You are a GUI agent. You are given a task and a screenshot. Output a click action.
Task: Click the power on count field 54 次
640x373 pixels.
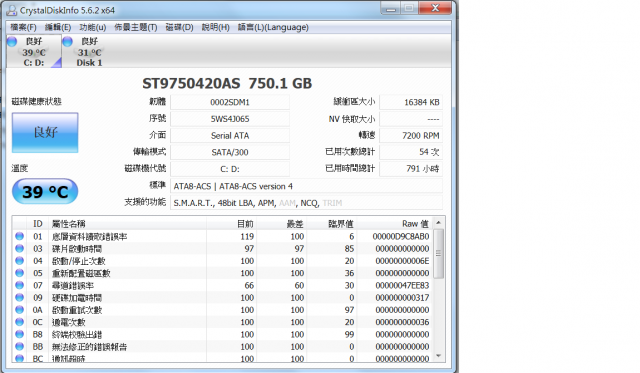[411, 152]
